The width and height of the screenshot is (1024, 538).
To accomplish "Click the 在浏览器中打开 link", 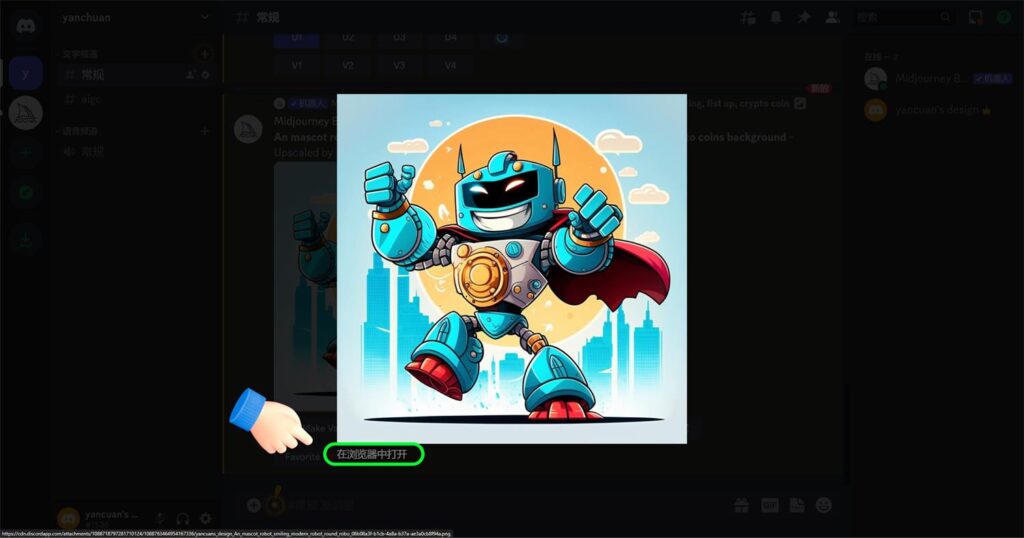I will [372, 454].
